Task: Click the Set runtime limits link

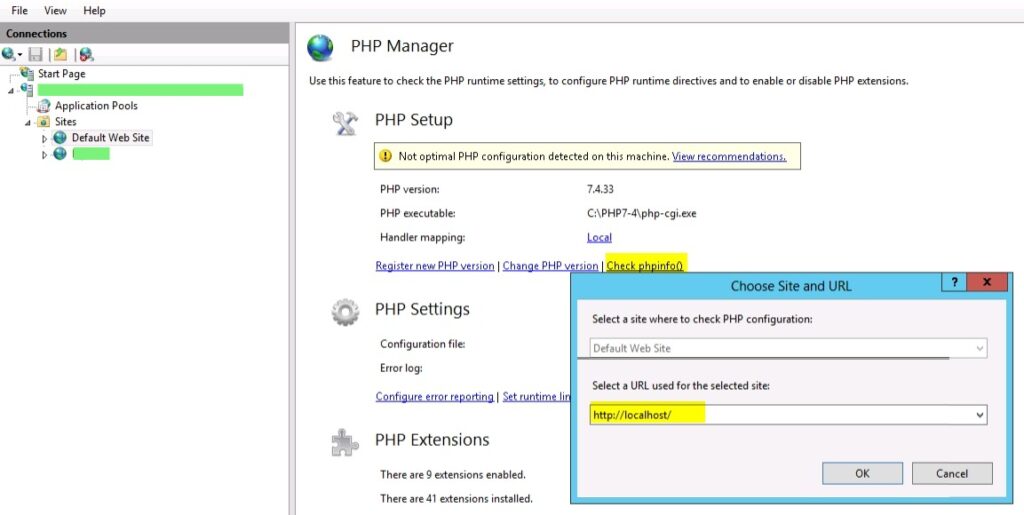Action: pos(537,396)
